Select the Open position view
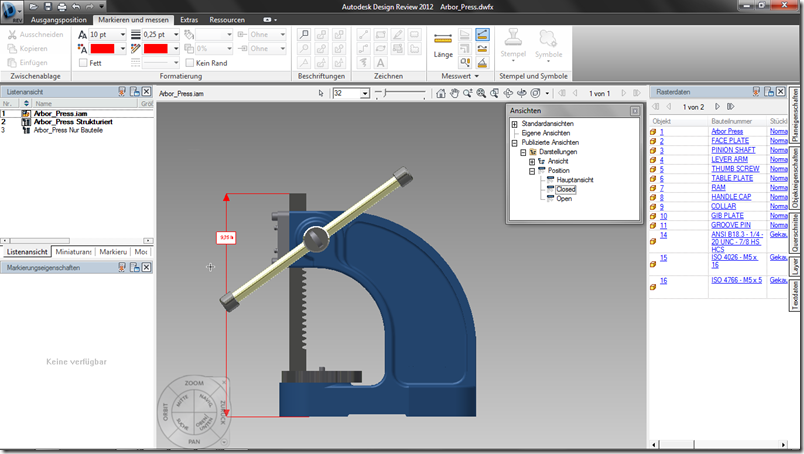804x454 pixels. pos(564,199)
